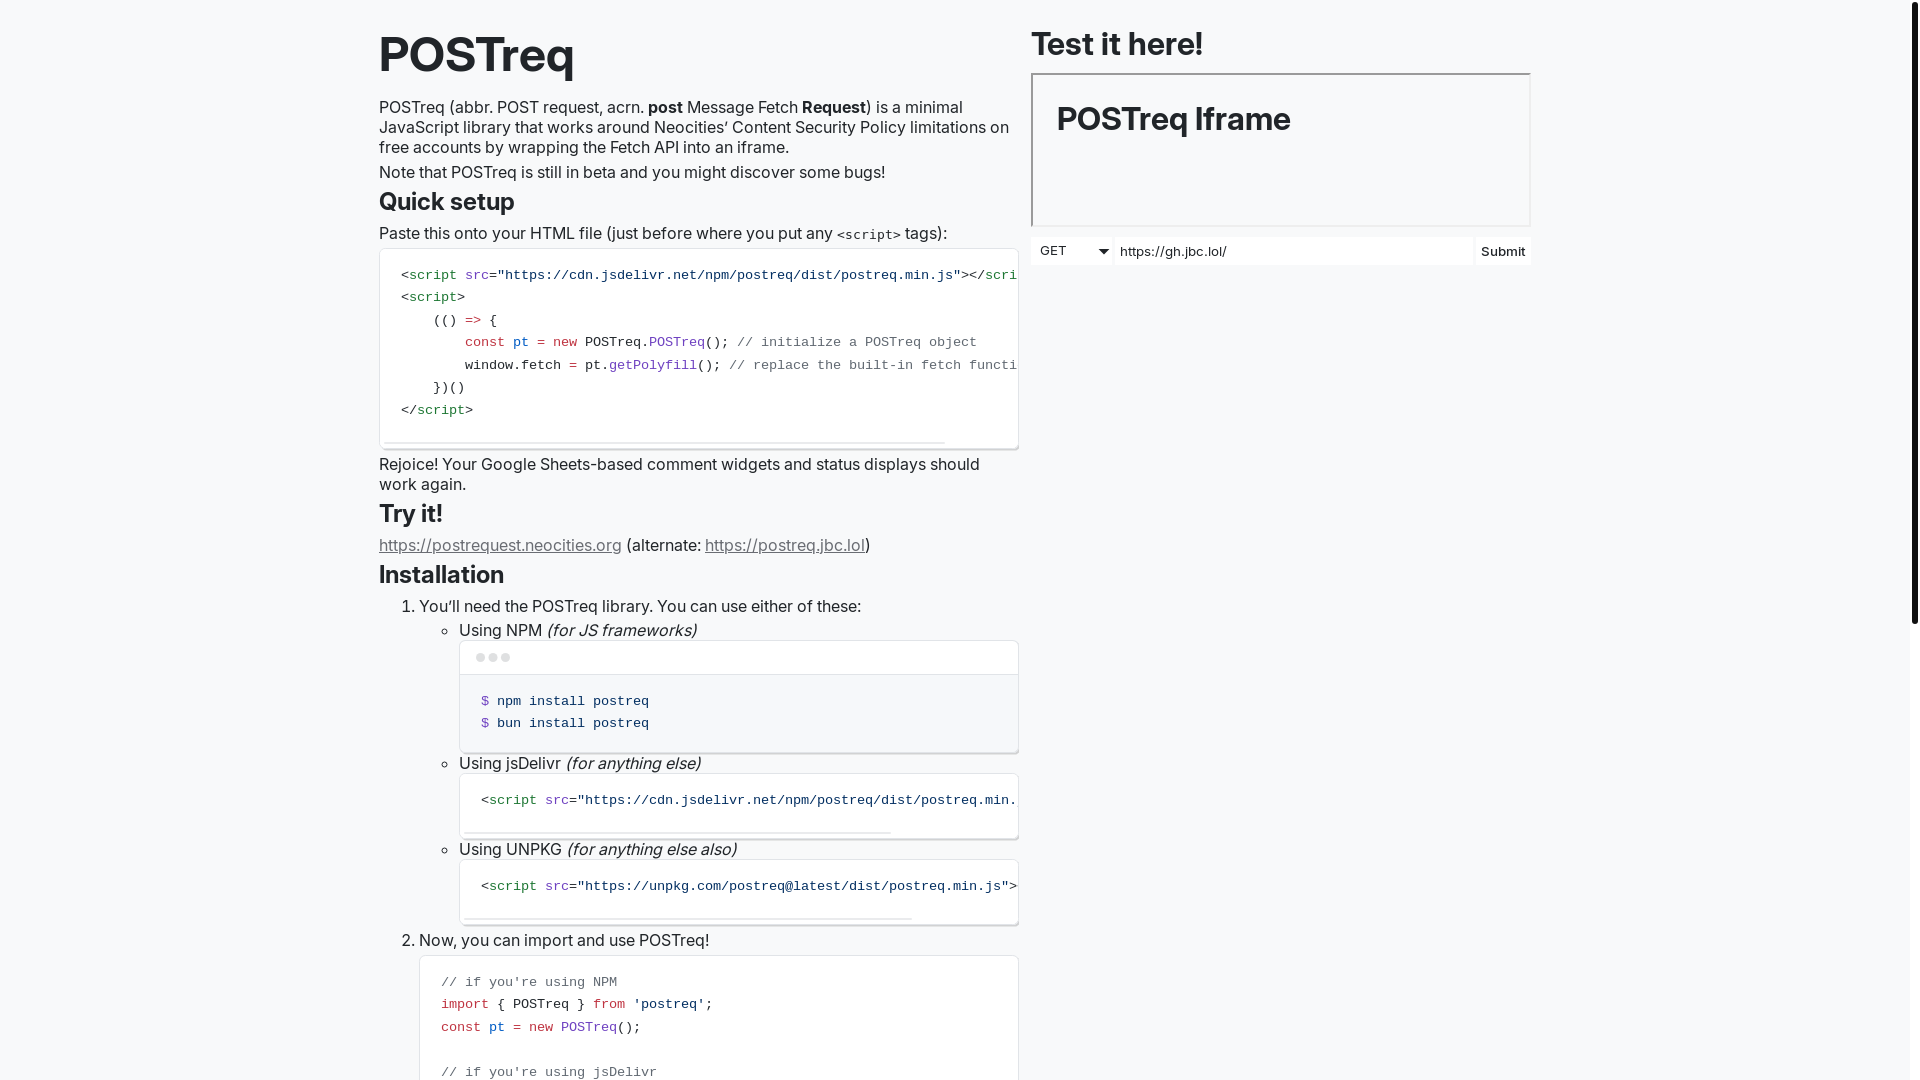Click the 'Using NPM (for JS frameworks)' item

578,630
